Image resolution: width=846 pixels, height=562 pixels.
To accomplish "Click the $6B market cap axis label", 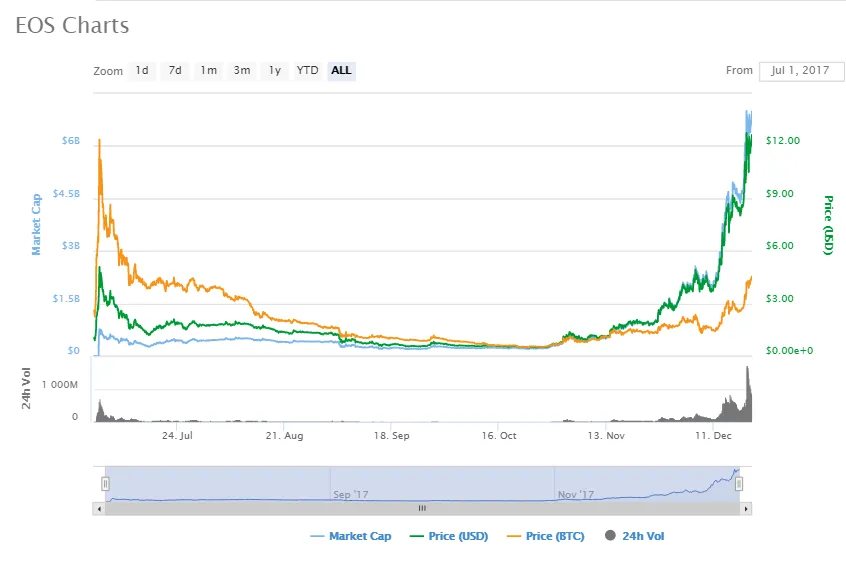I will coord(71,141).
